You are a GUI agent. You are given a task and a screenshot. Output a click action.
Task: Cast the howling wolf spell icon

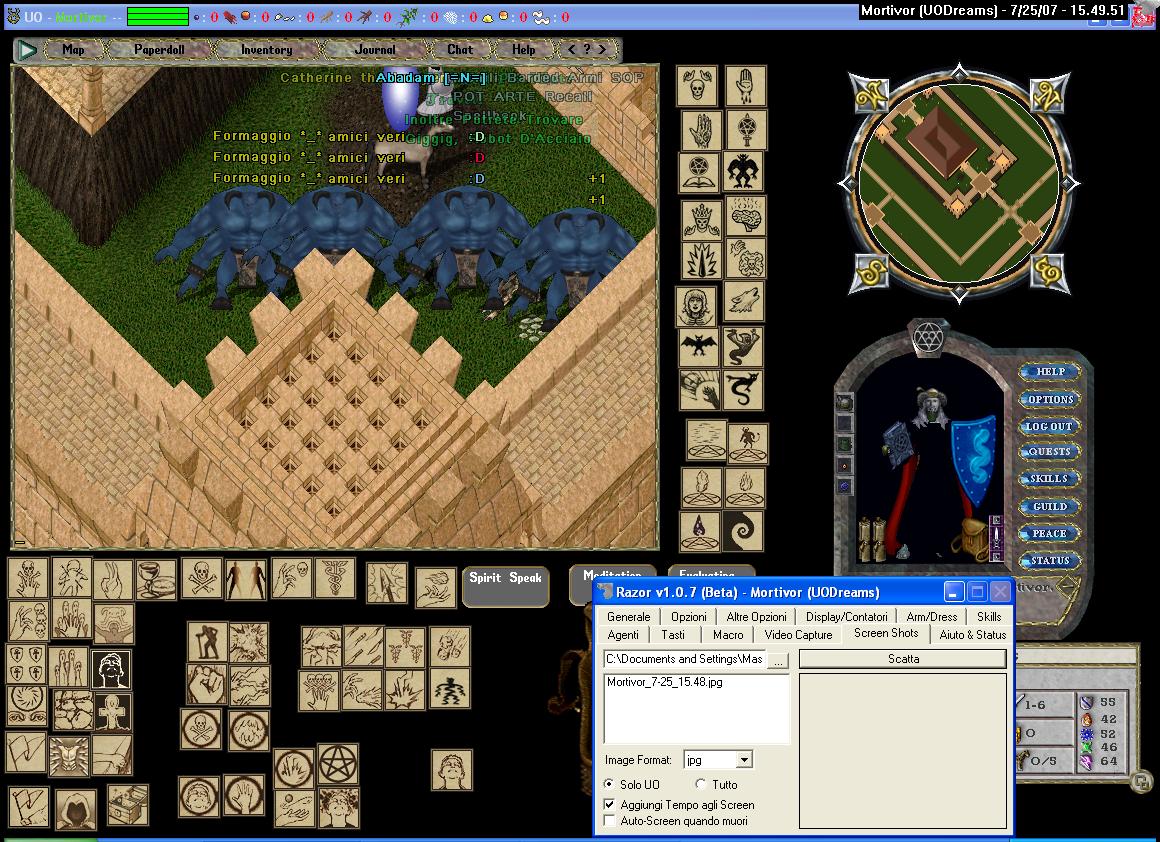click(x=744, y=302)
